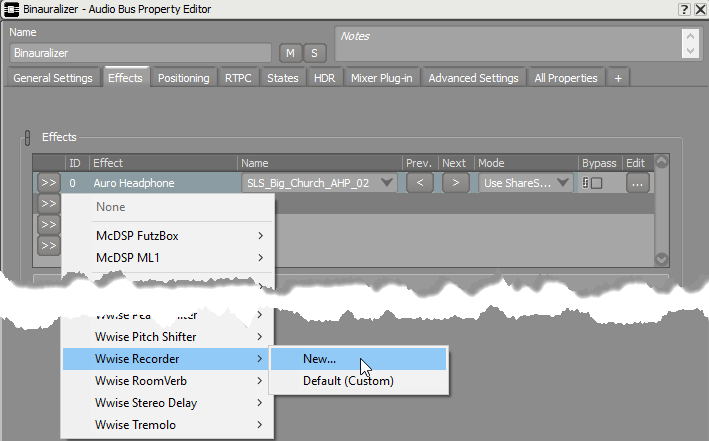Click the Wwise app icon in title bar
709x441 pixels.
click(x=11, y=9)
